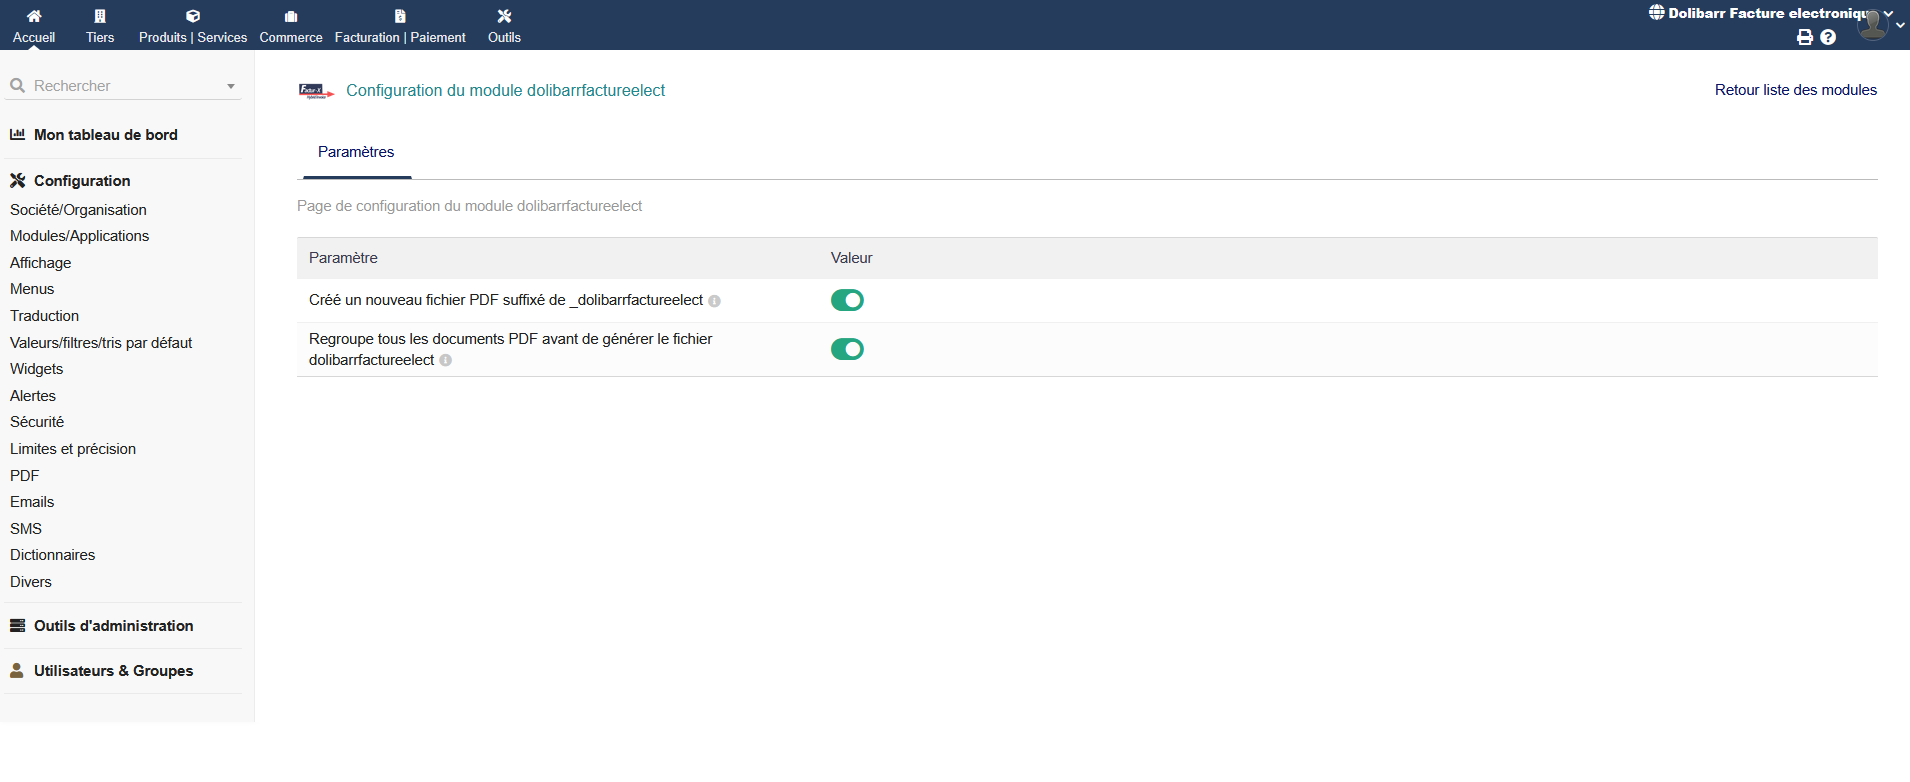Disable the new PDF suffix file toggle

[847, 300]
